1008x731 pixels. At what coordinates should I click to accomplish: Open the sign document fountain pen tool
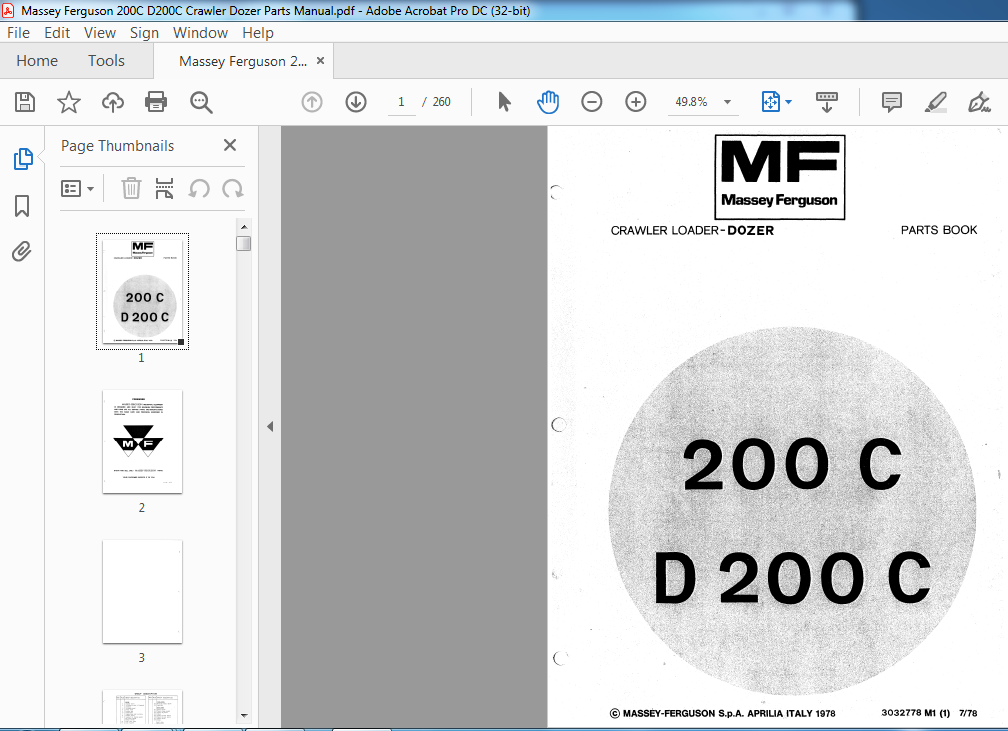979,102
